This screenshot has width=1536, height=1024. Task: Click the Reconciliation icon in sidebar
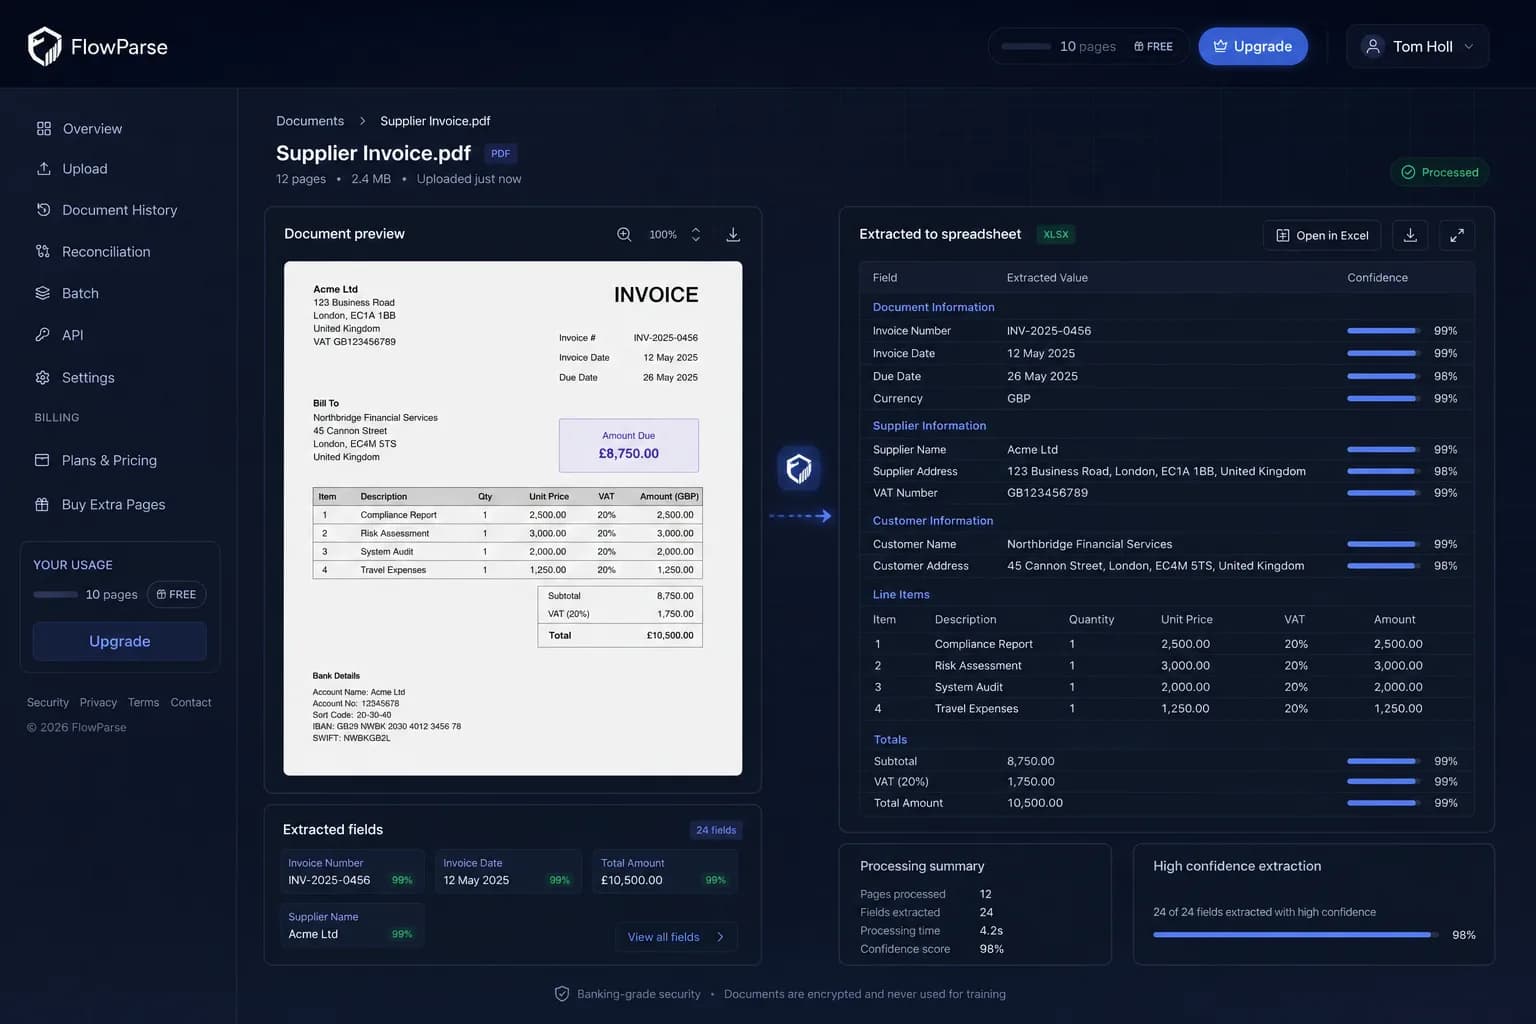click(x=43, y=251)
